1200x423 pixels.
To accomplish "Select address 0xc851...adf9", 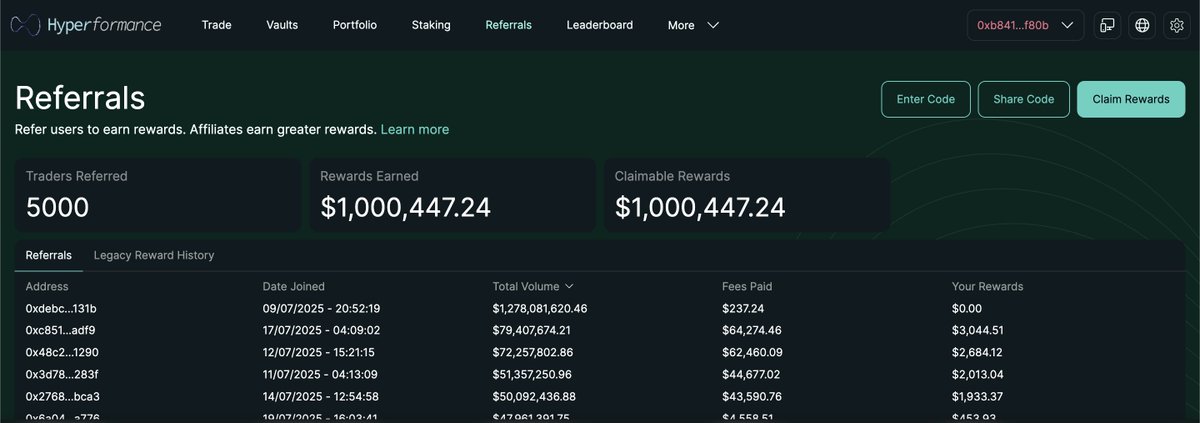I will coord(60,330).
